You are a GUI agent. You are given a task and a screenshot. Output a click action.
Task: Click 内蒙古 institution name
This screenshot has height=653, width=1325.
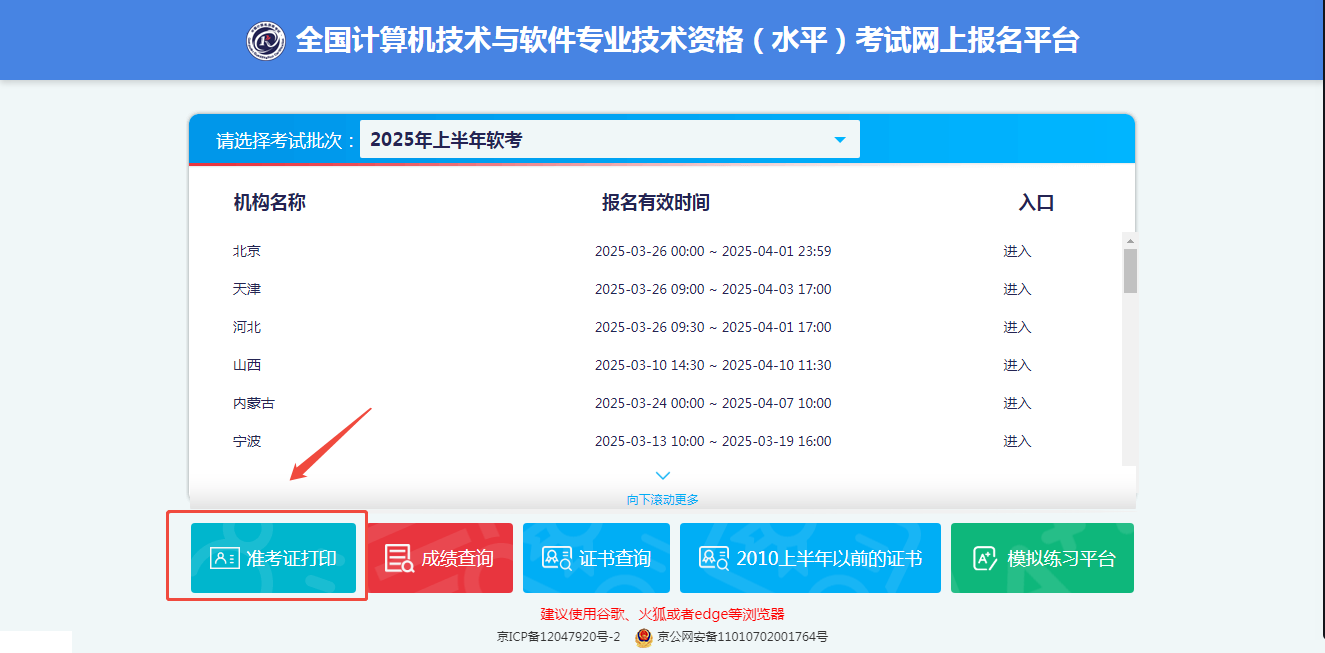click(x=254, y=403)
